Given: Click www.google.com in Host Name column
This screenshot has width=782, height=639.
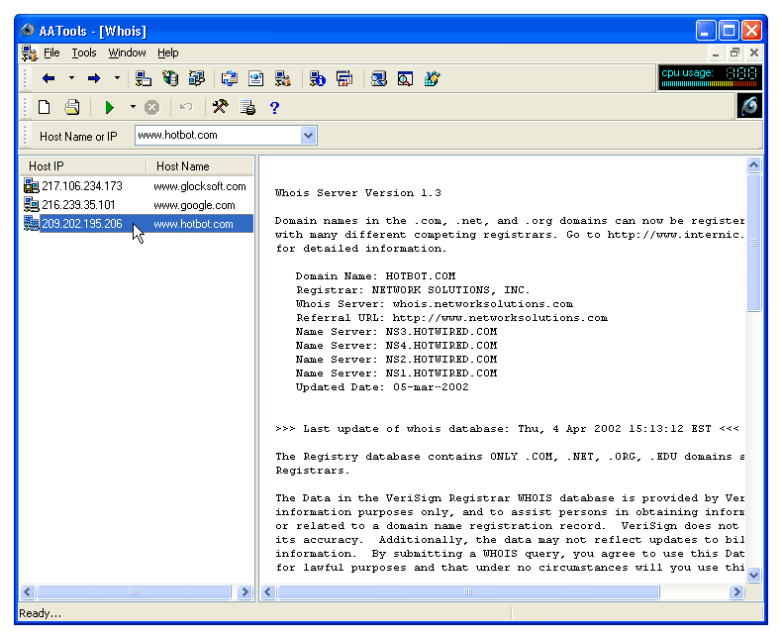Looking at the screenshot, I should [x=194, y=206].
